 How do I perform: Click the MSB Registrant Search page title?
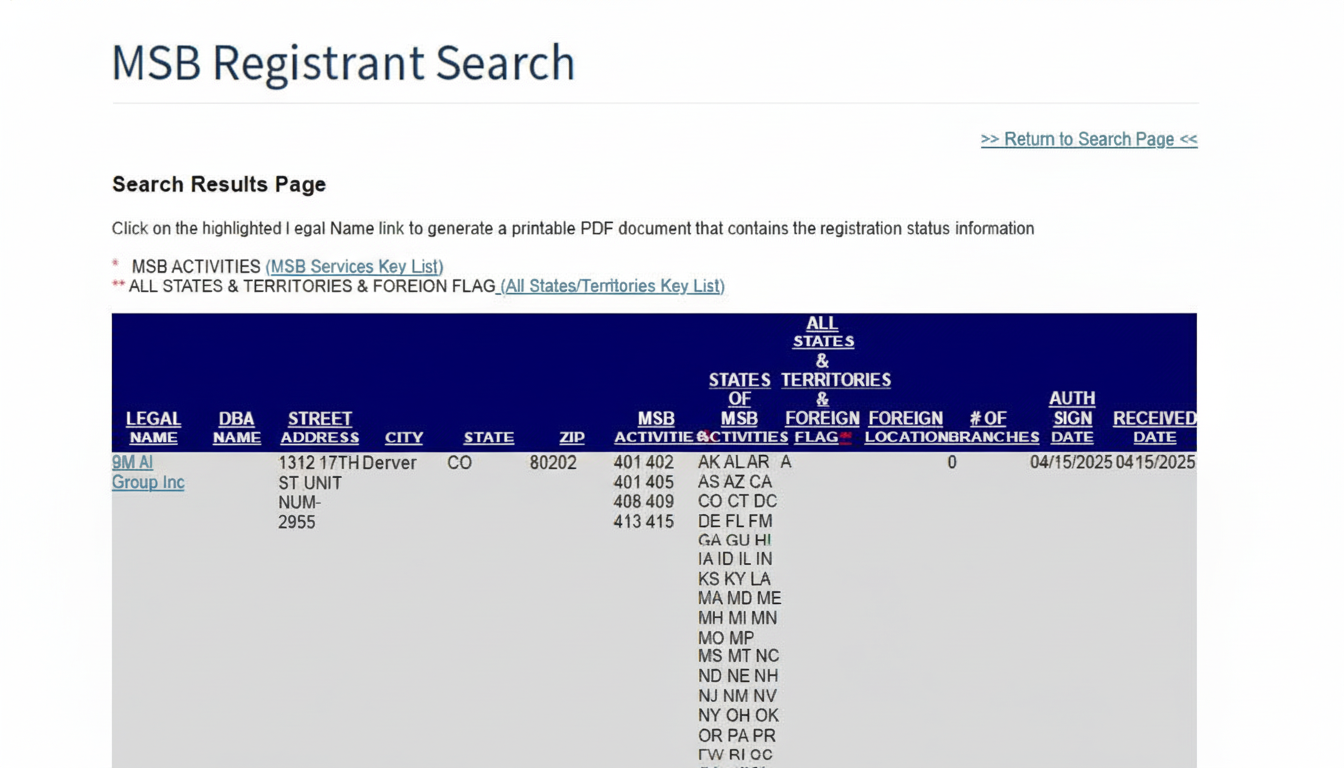click(x=343, y=63)
